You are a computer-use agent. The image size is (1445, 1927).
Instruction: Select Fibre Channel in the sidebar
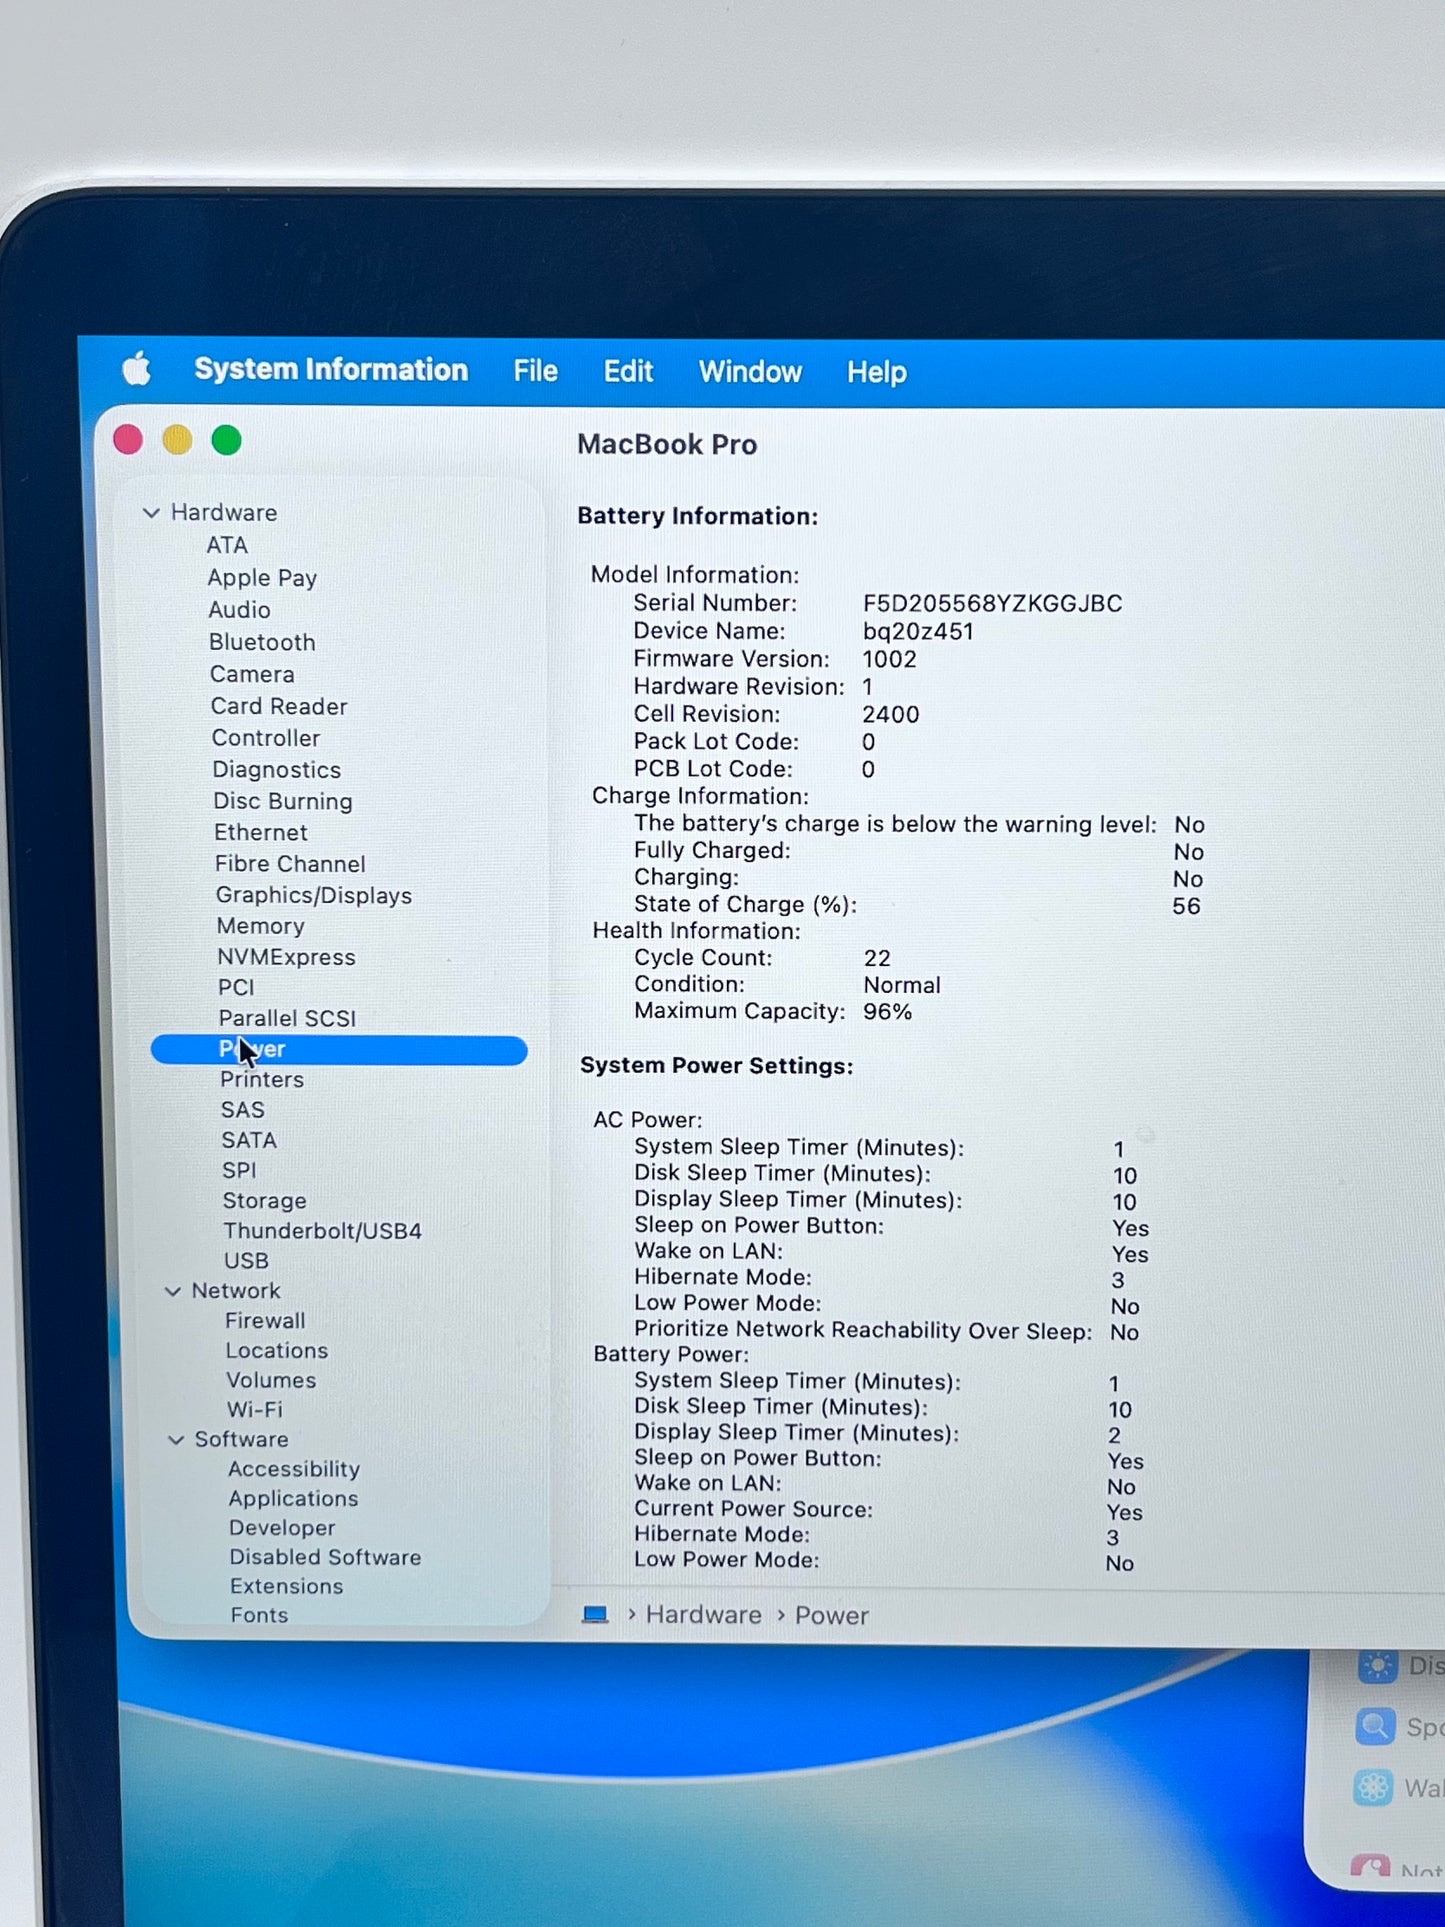290,864
